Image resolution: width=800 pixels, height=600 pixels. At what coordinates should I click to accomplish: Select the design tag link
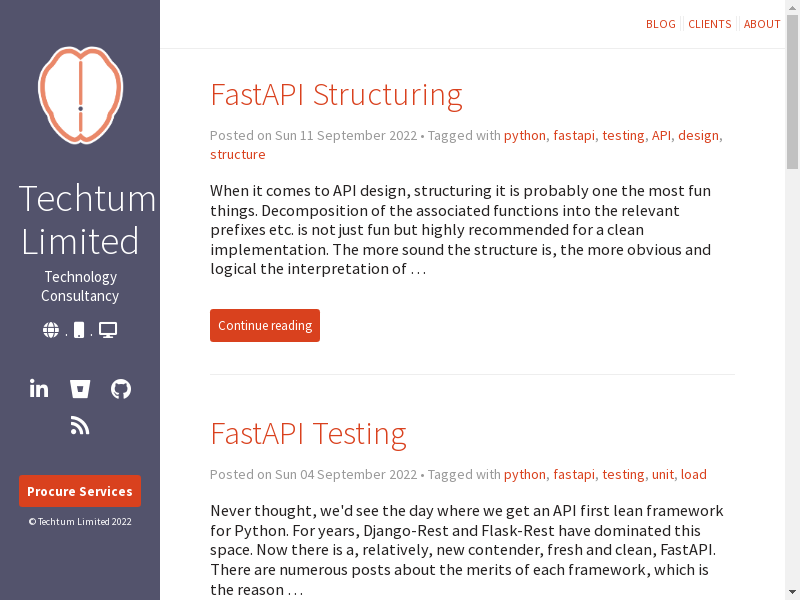(698, 136)
